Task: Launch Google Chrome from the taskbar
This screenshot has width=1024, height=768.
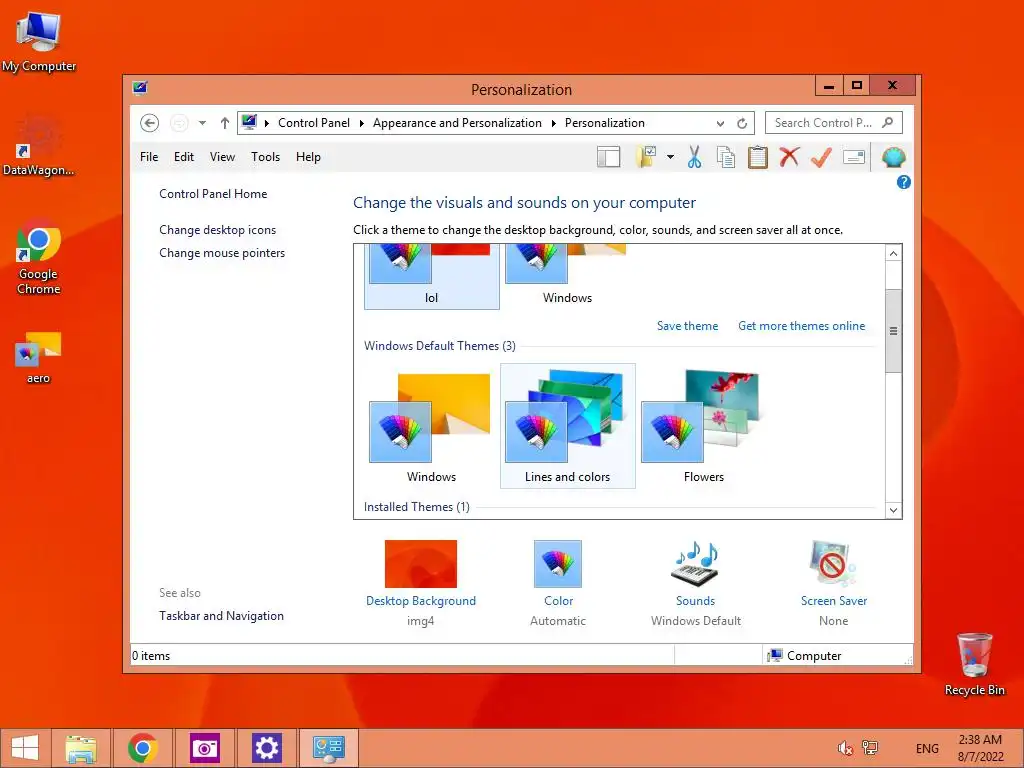Action: click(x=143, y=748)
